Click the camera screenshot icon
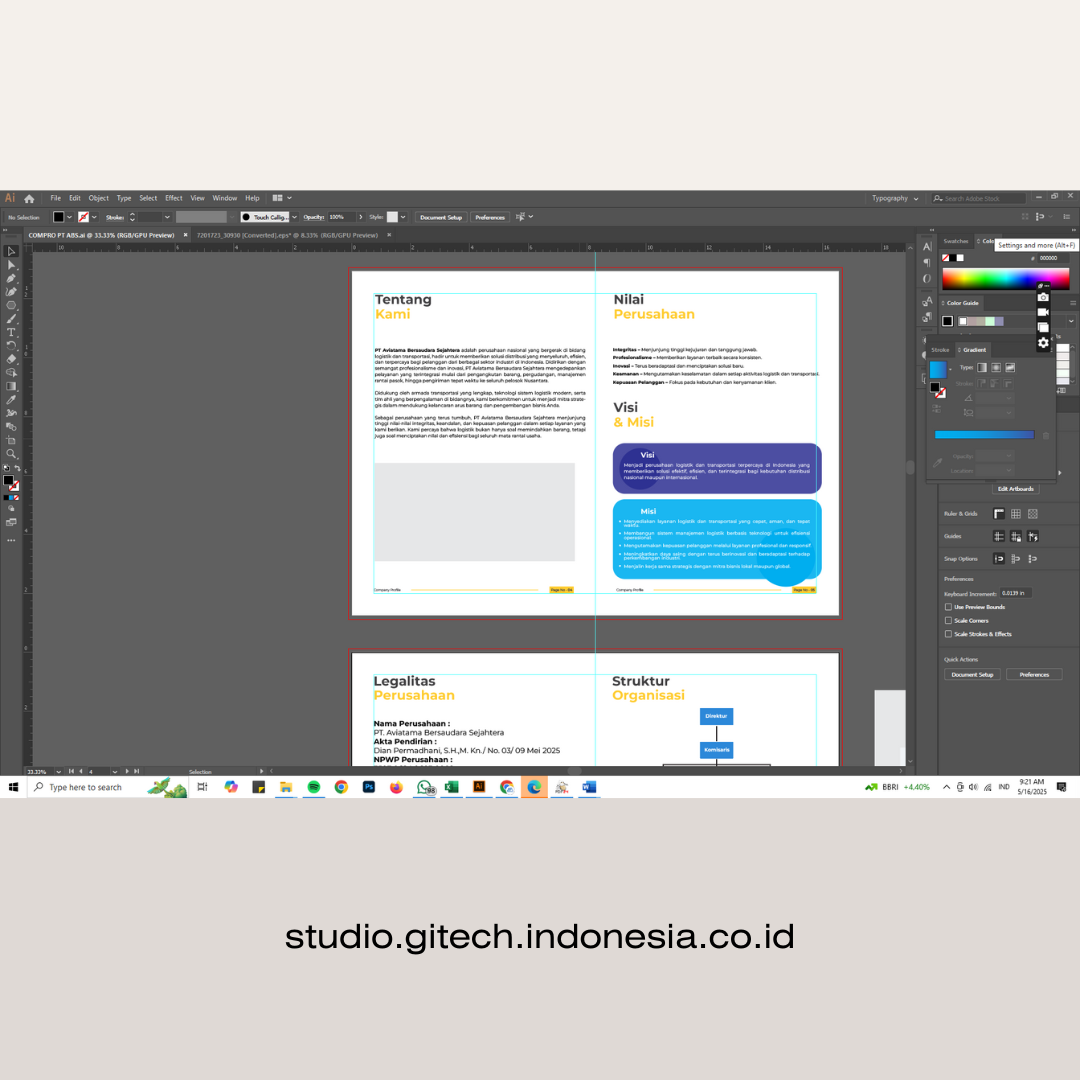The width and height of the screenshot is (1080, 1080). [1043, 297]
